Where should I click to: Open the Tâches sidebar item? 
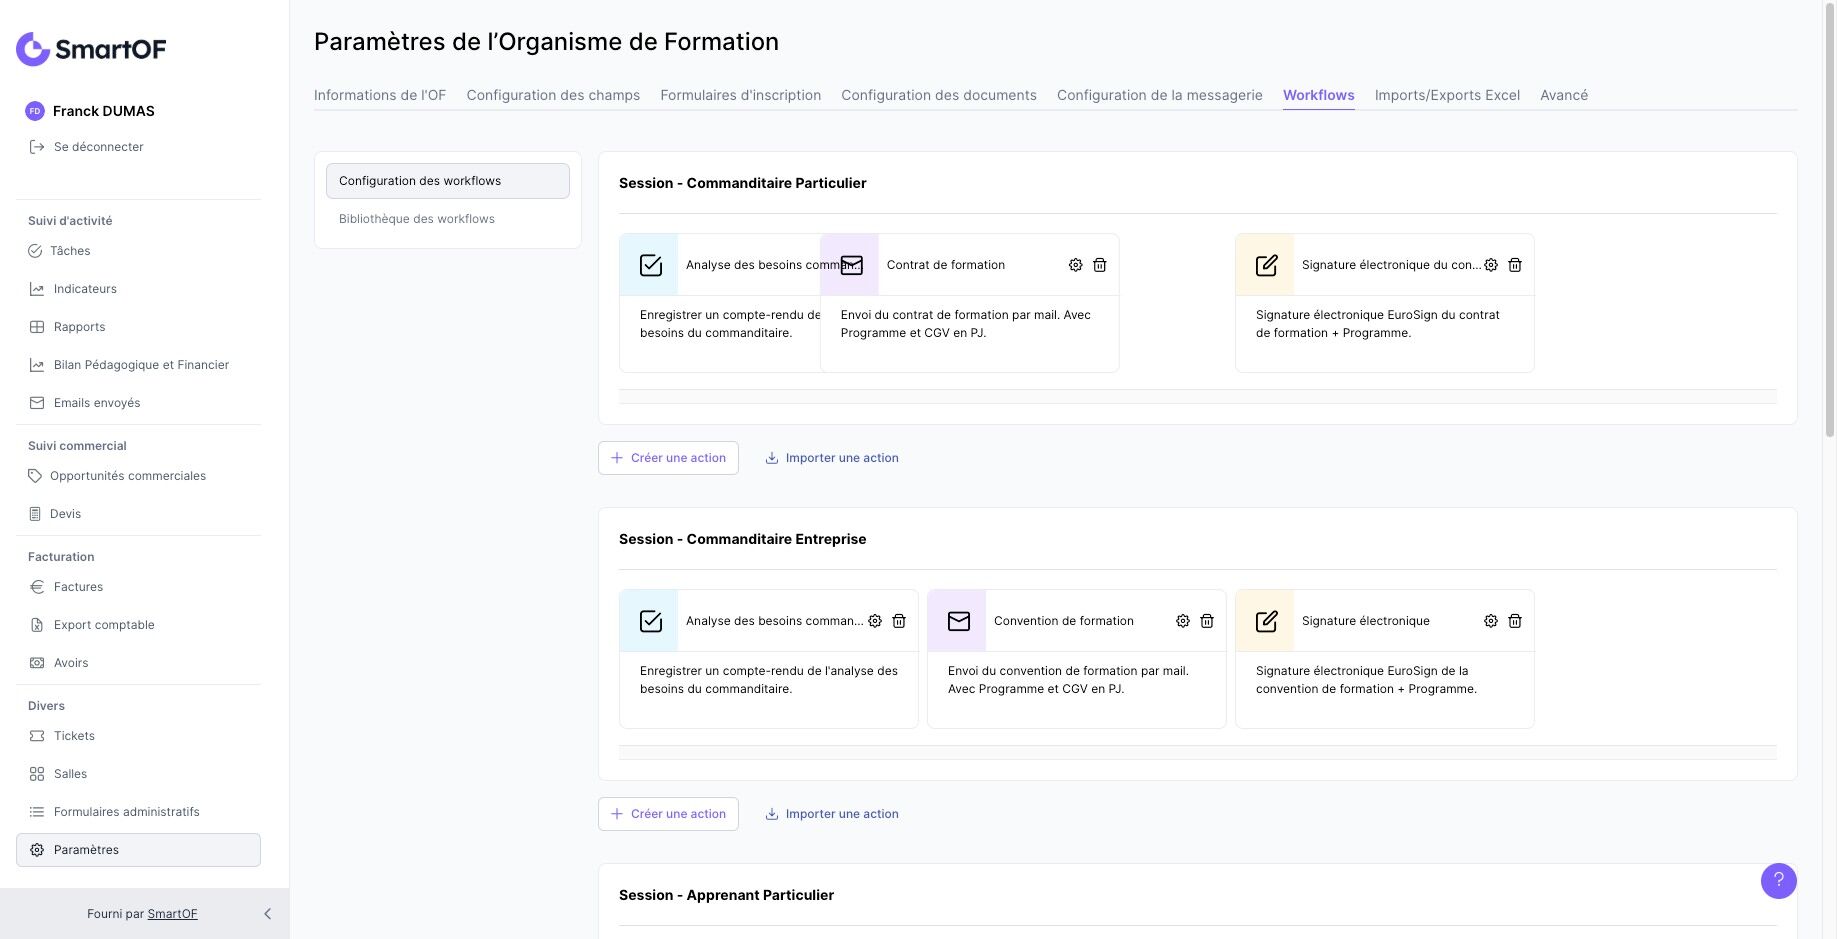click(x=70, y=251)
